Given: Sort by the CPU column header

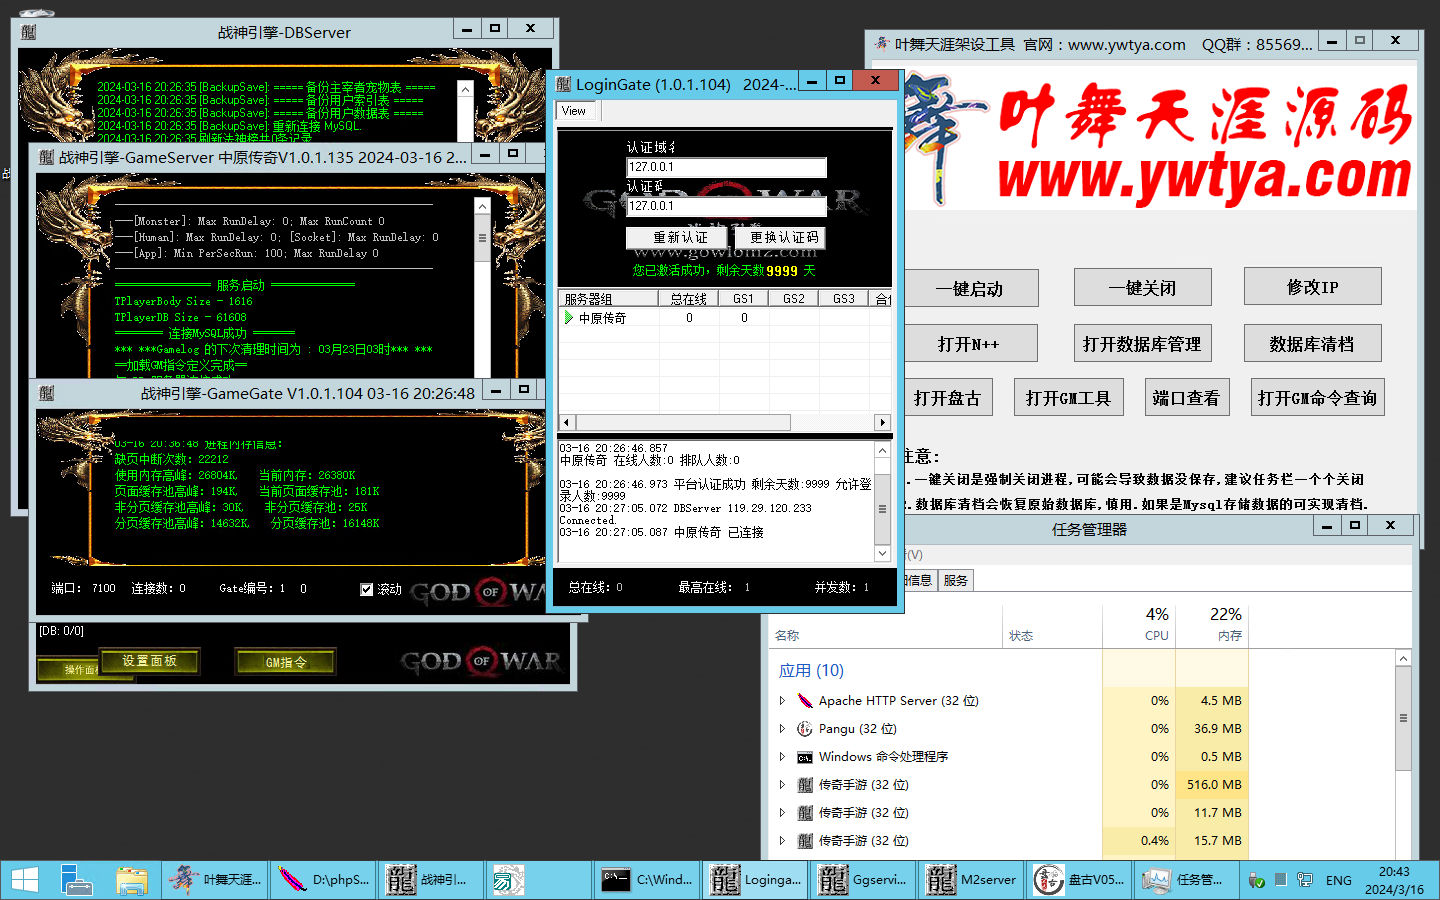Looking at the screenshot, I should [x=1139, y=624].
